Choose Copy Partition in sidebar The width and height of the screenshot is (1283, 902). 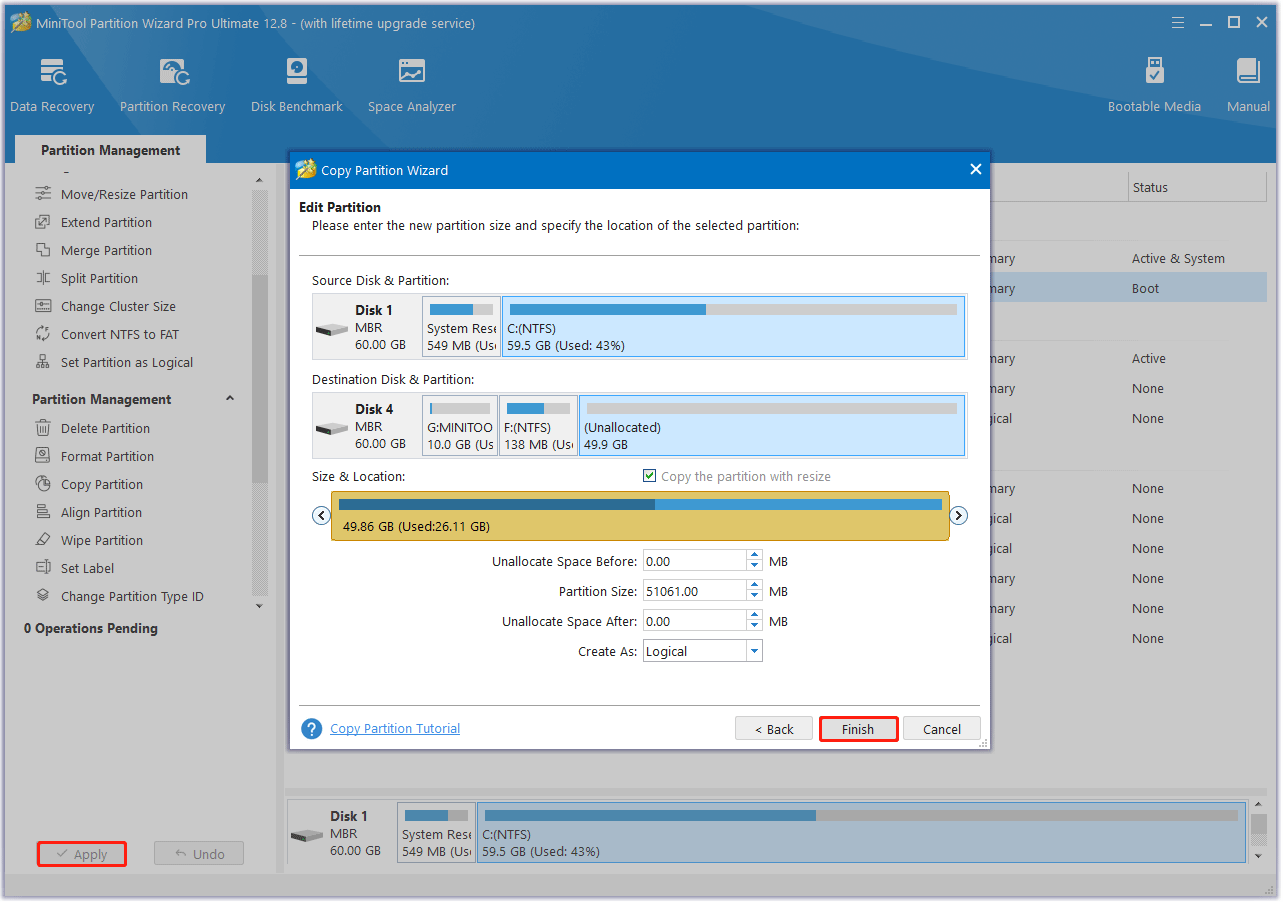coord(102,484)
